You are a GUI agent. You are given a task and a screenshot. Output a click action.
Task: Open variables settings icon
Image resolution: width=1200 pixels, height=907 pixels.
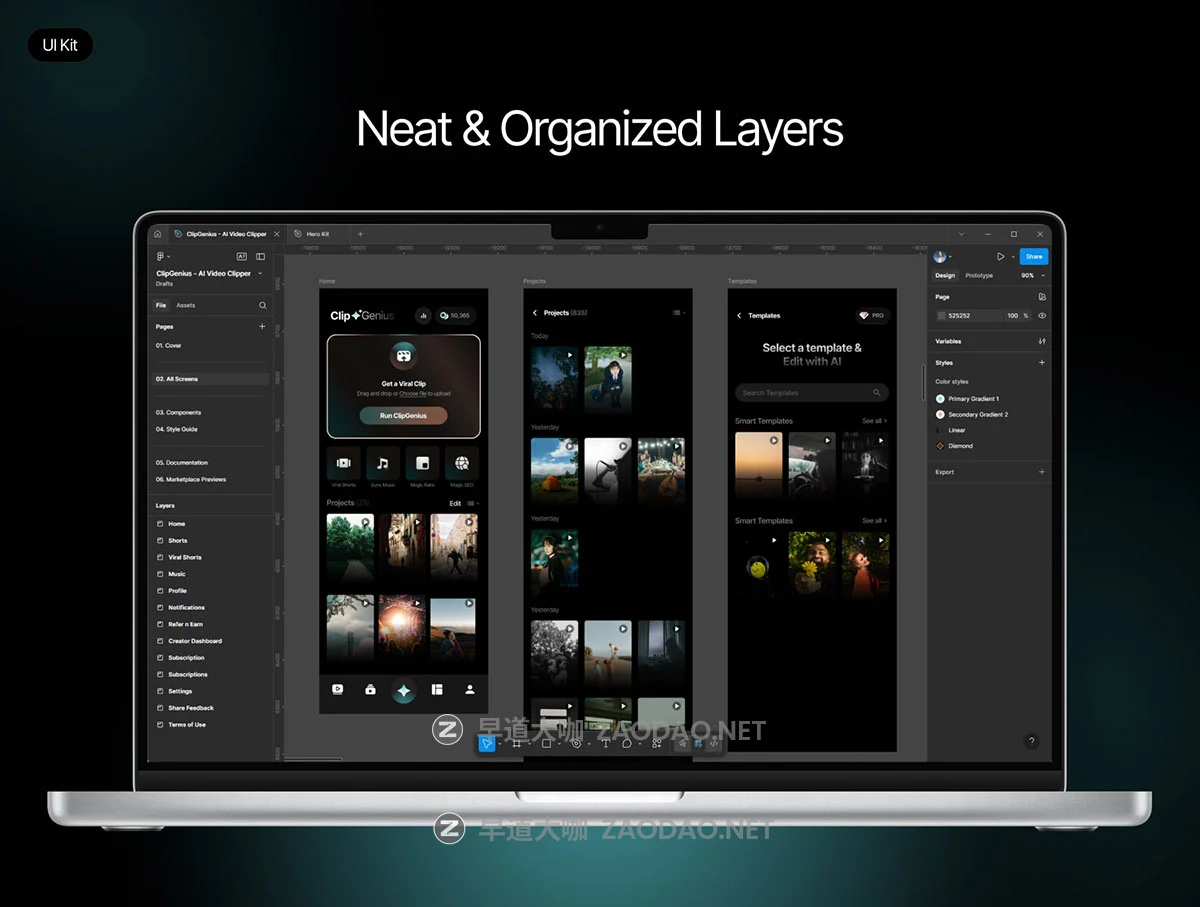pos(1042,341)
